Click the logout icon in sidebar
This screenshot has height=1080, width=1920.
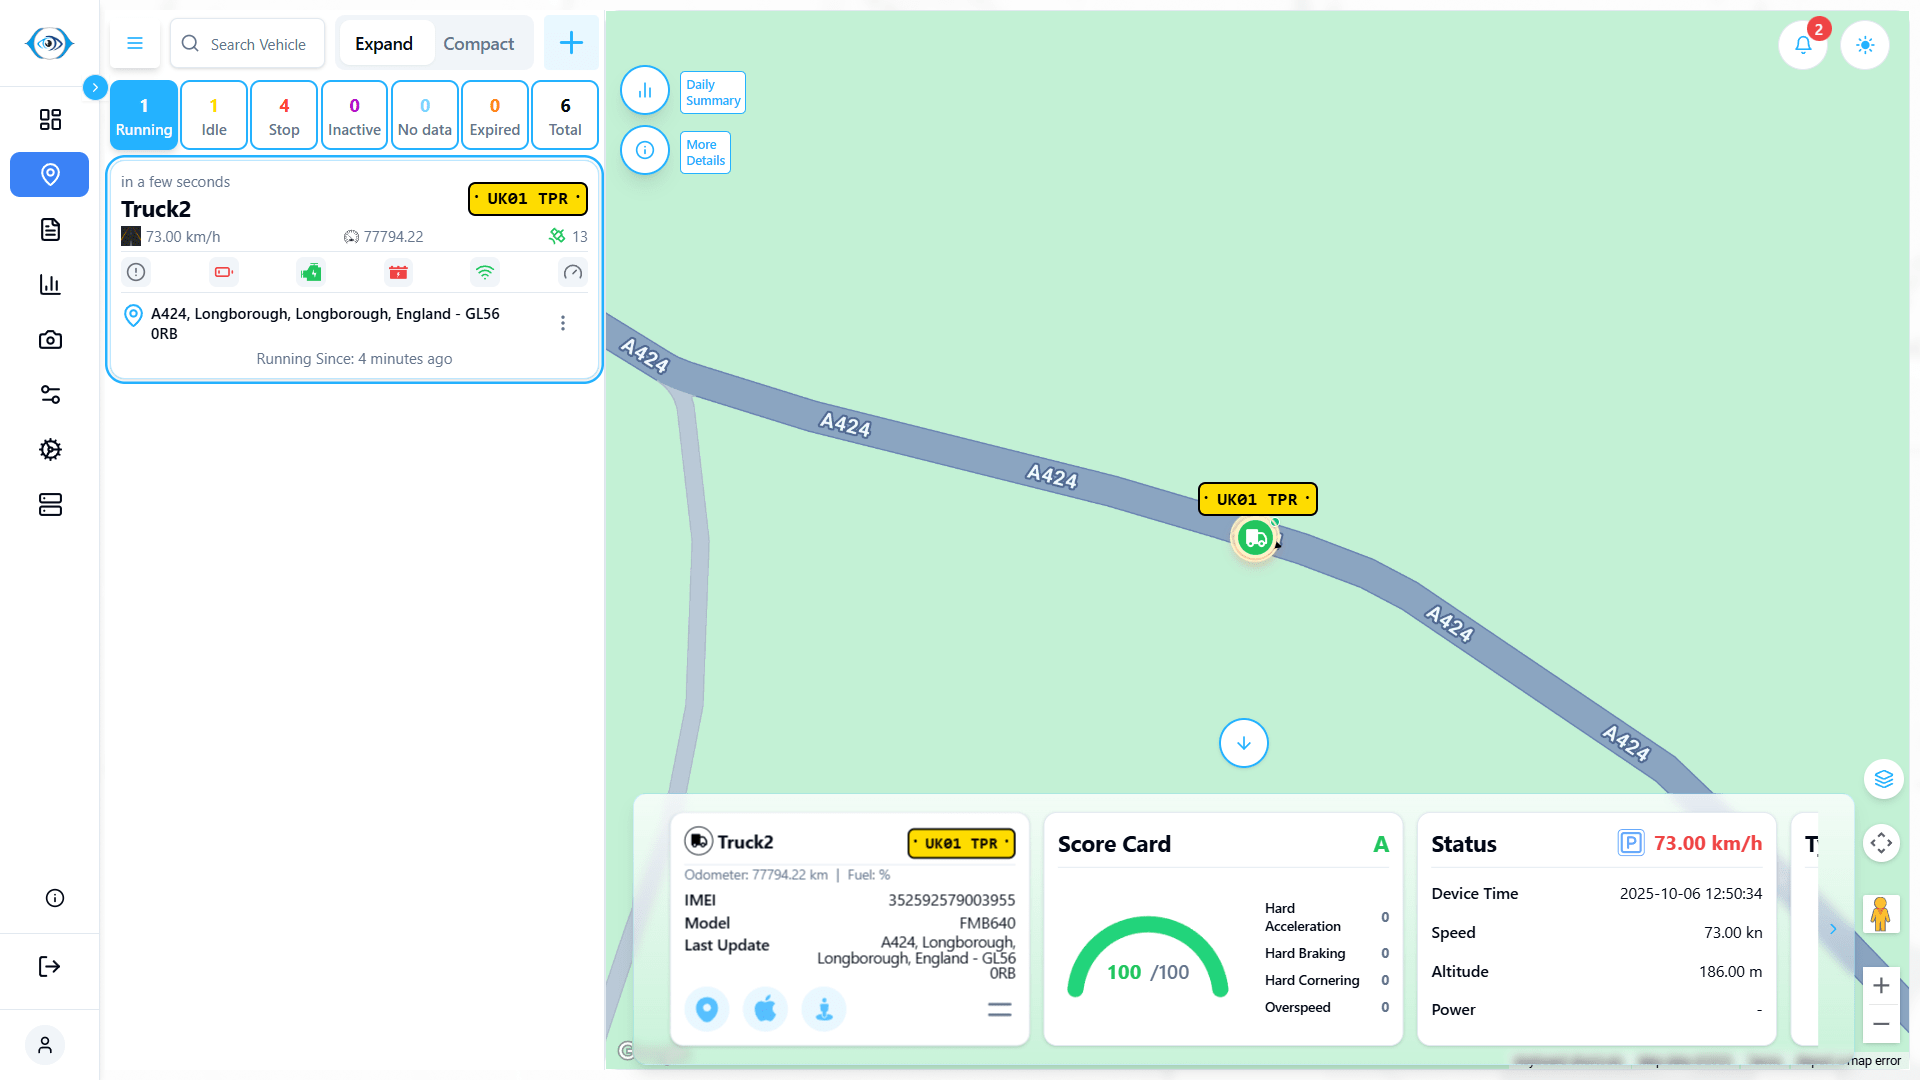(50, 966)
